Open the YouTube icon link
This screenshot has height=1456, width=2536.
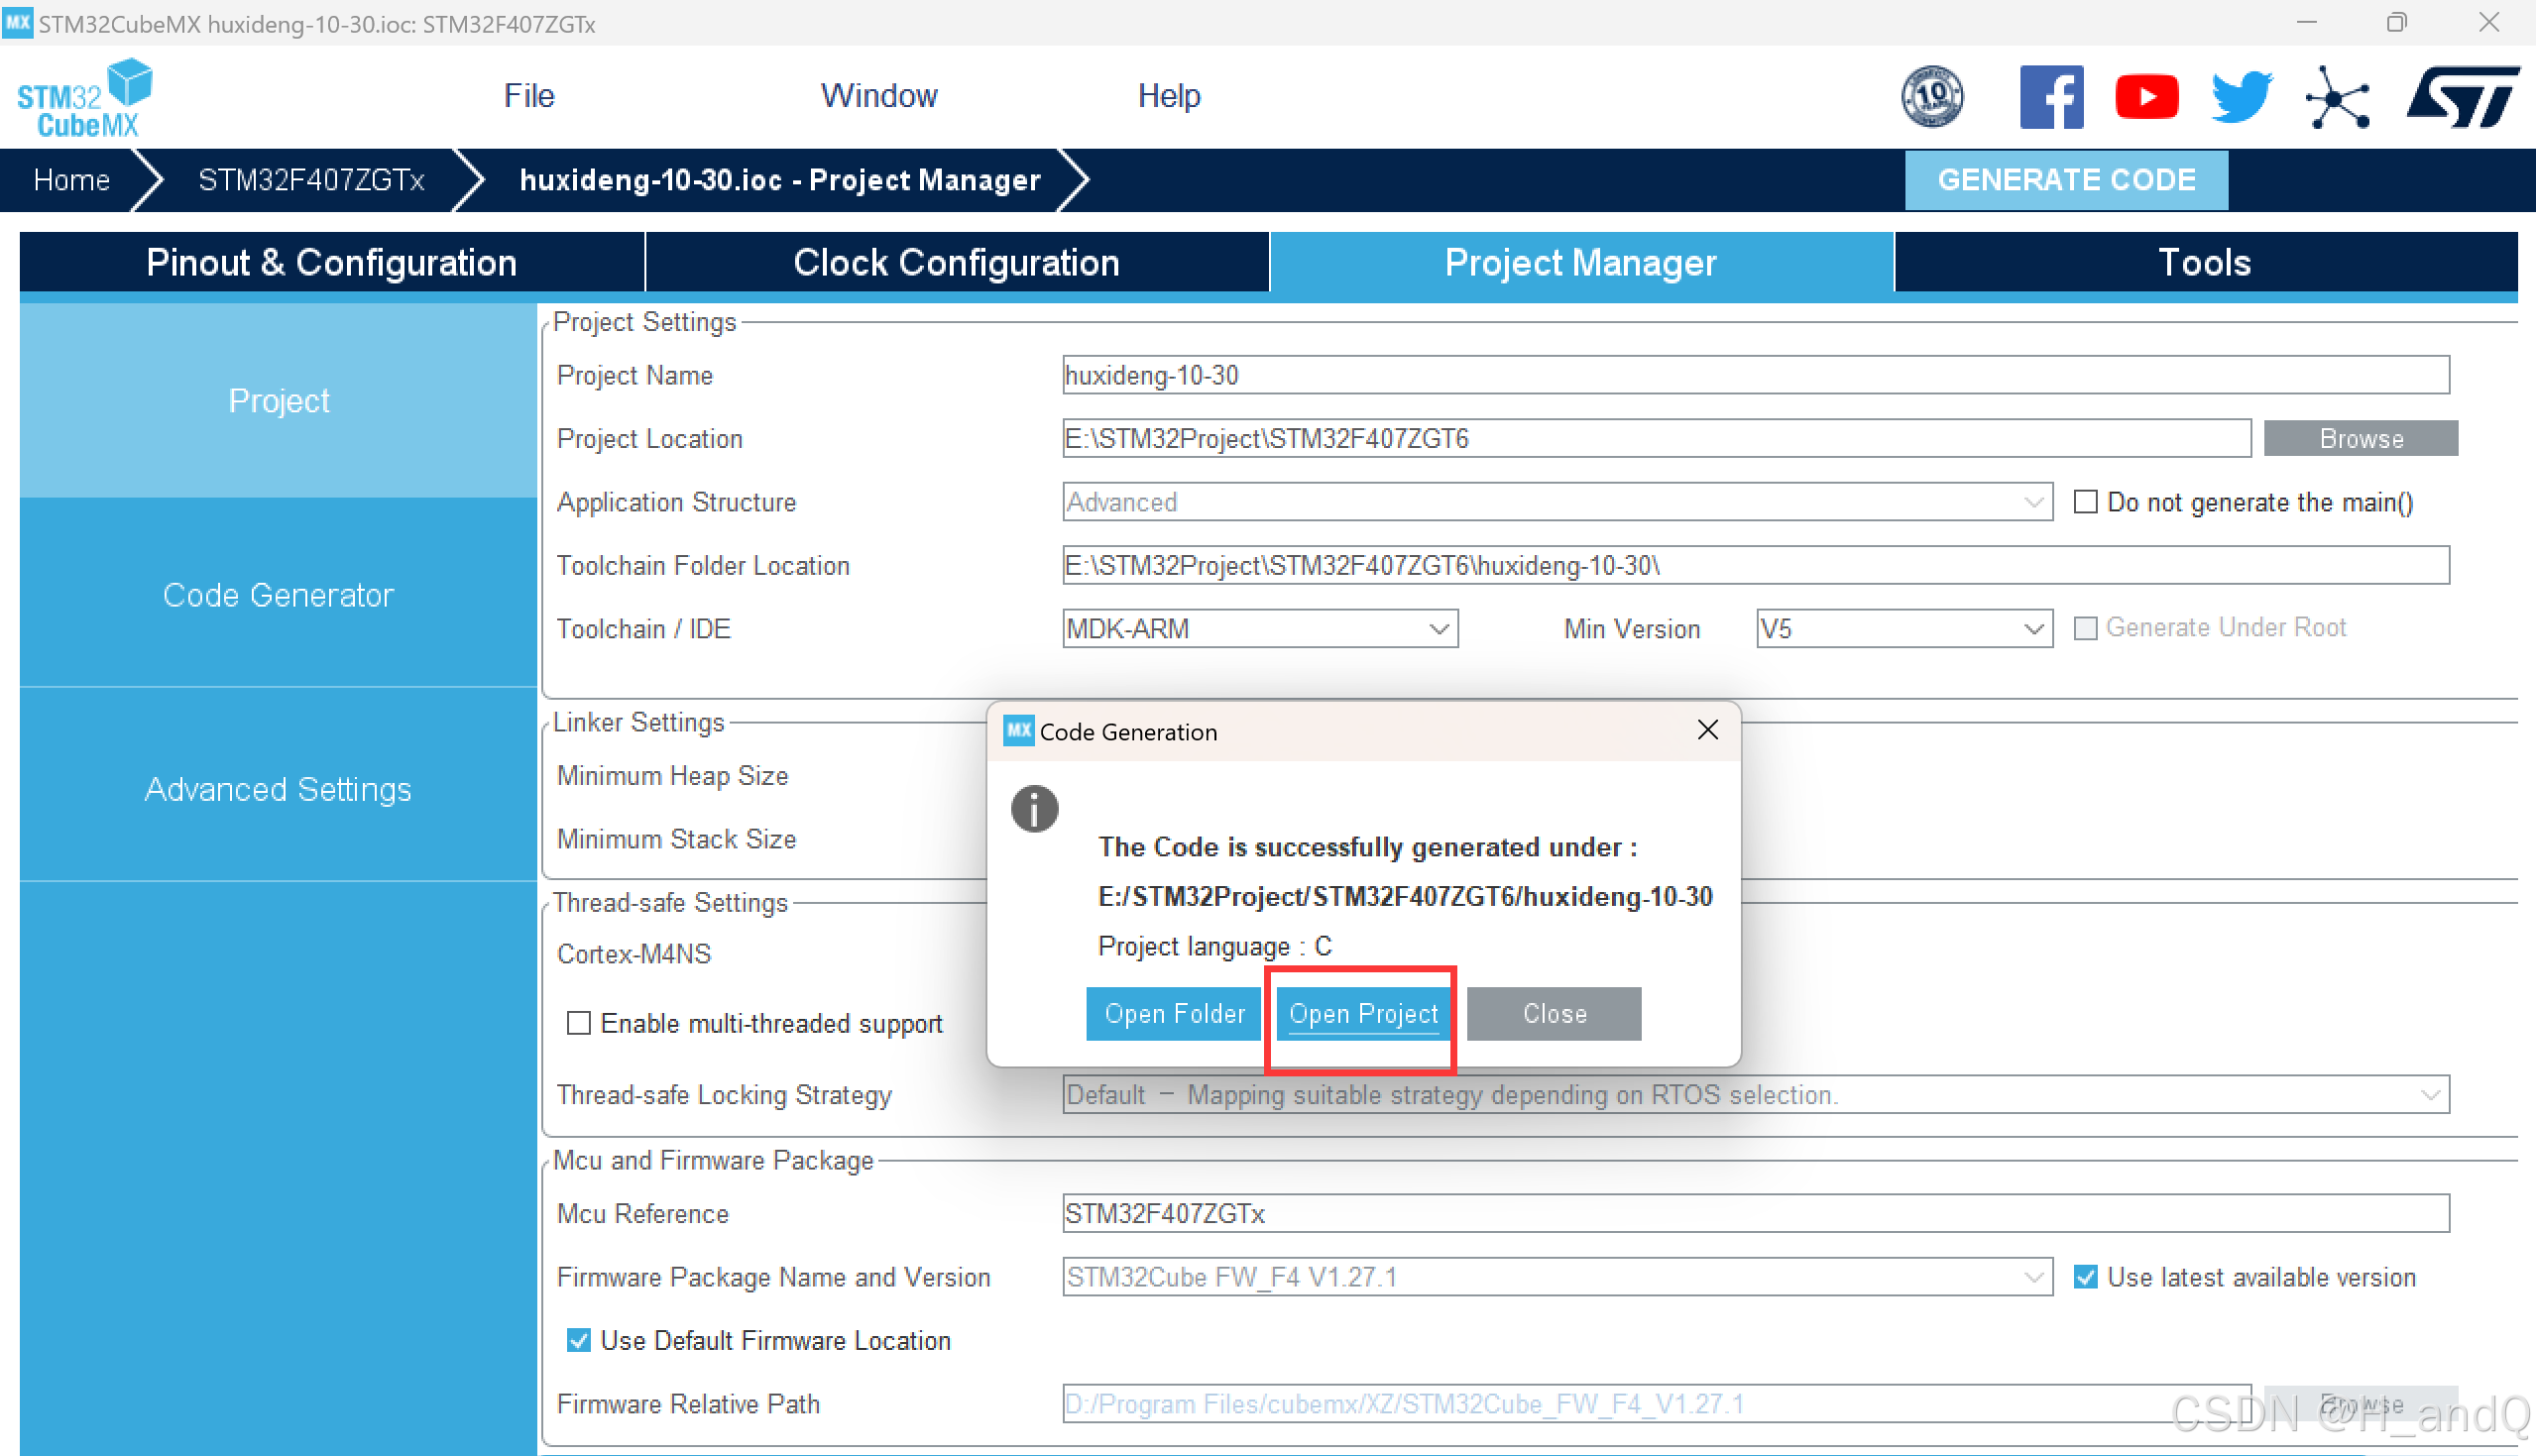pos(2146,97)
